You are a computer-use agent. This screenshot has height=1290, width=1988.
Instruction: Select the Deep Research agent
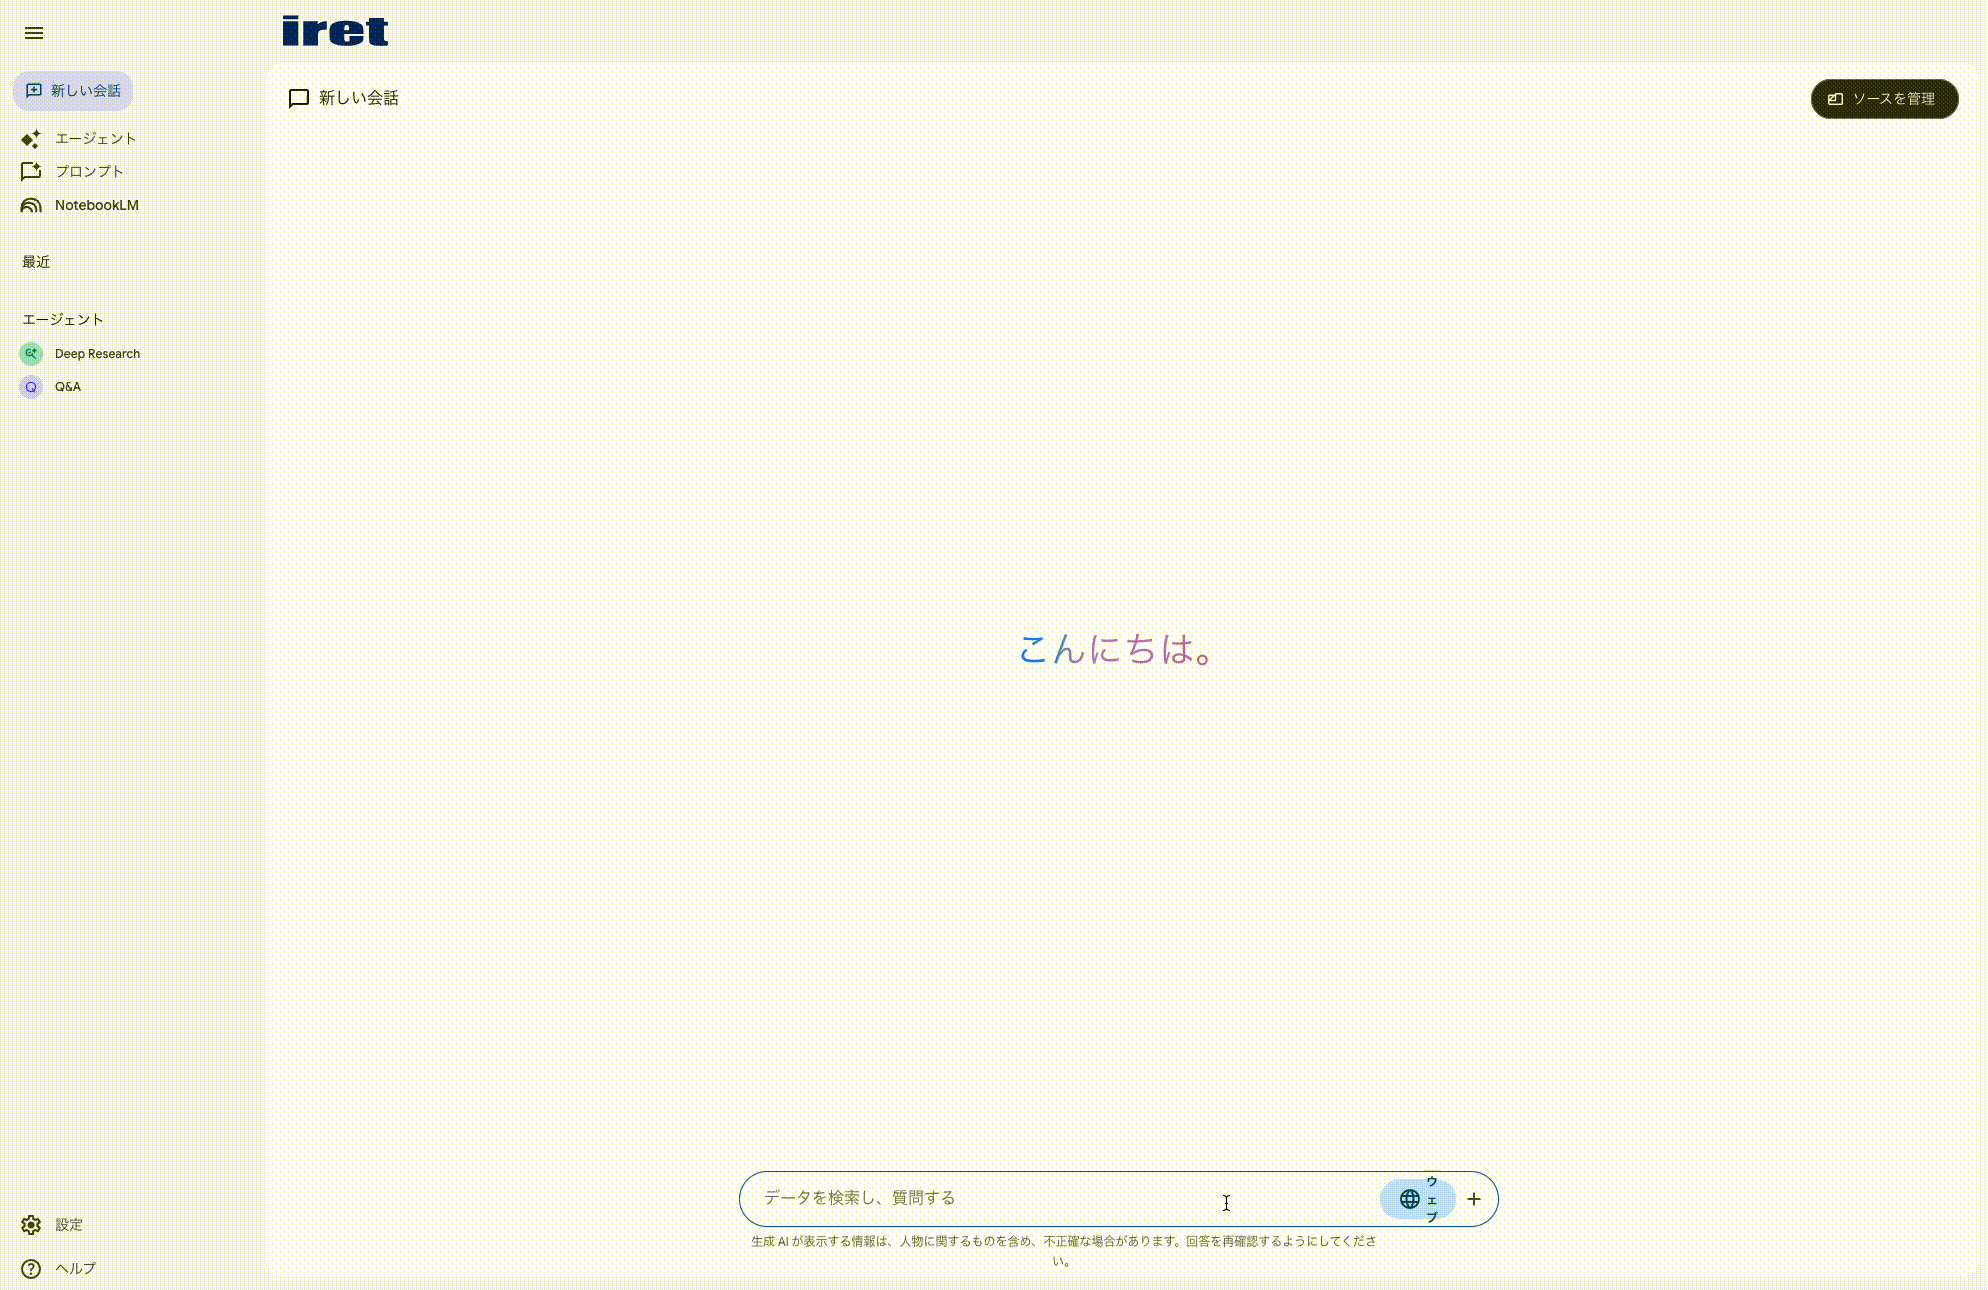(x=81, y=354)
